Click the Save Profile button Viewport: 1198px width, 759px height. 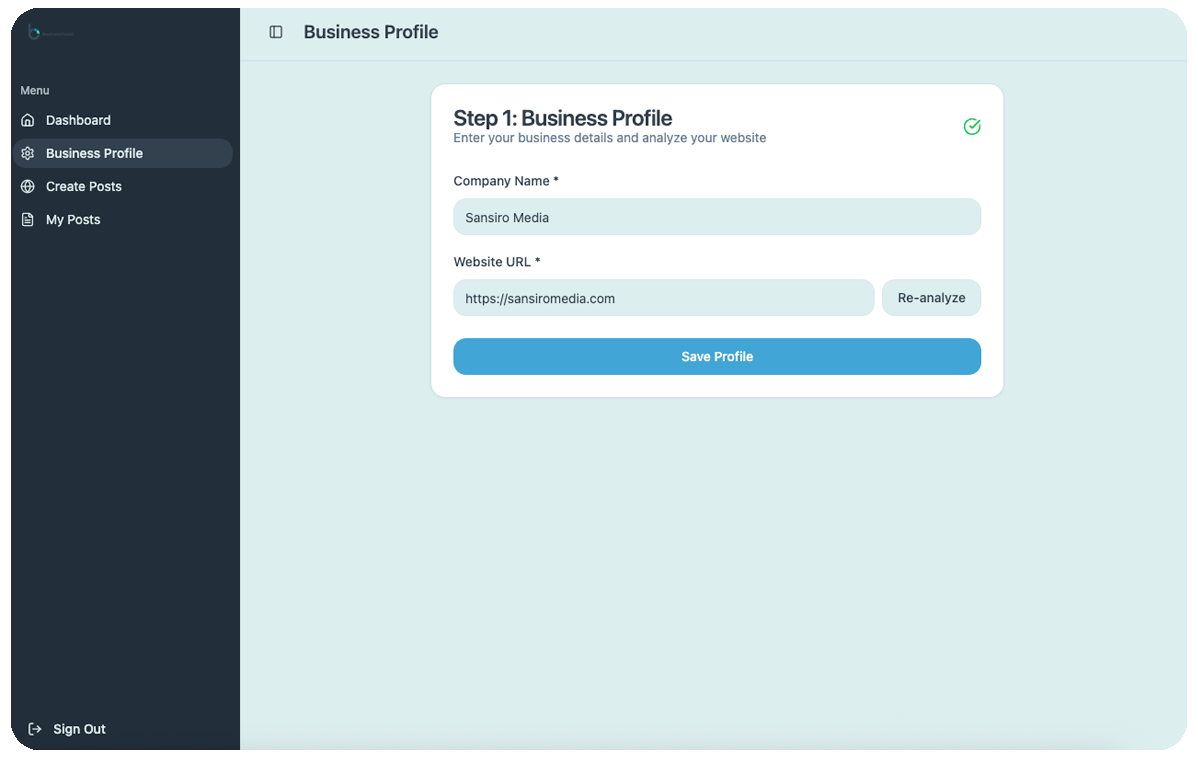716,356
